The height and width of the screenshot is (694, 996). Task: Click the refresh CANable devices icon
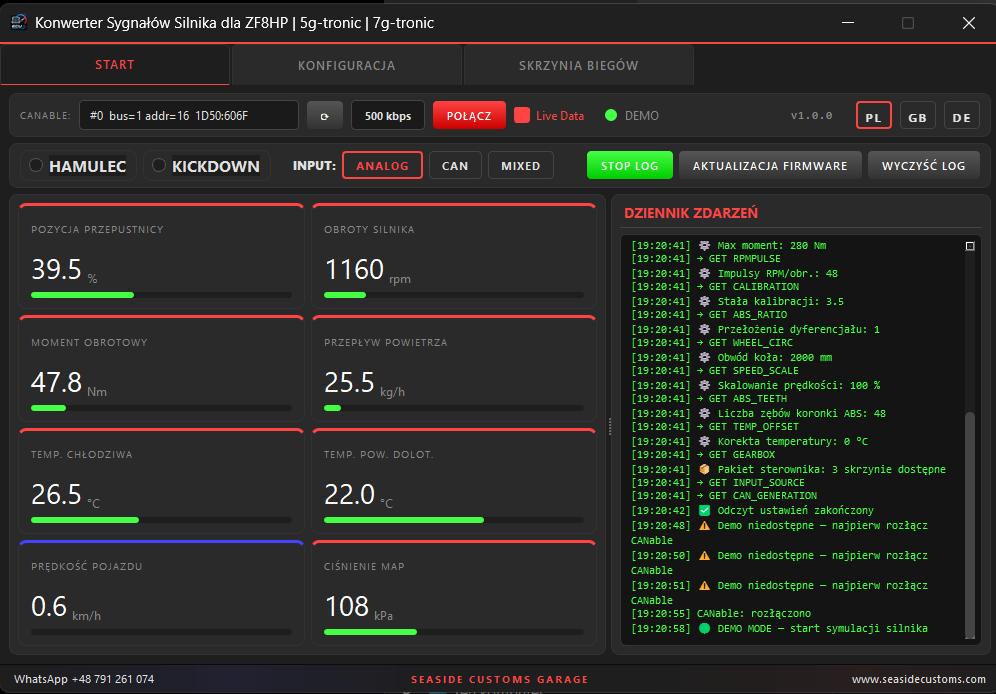click(325, 116)
